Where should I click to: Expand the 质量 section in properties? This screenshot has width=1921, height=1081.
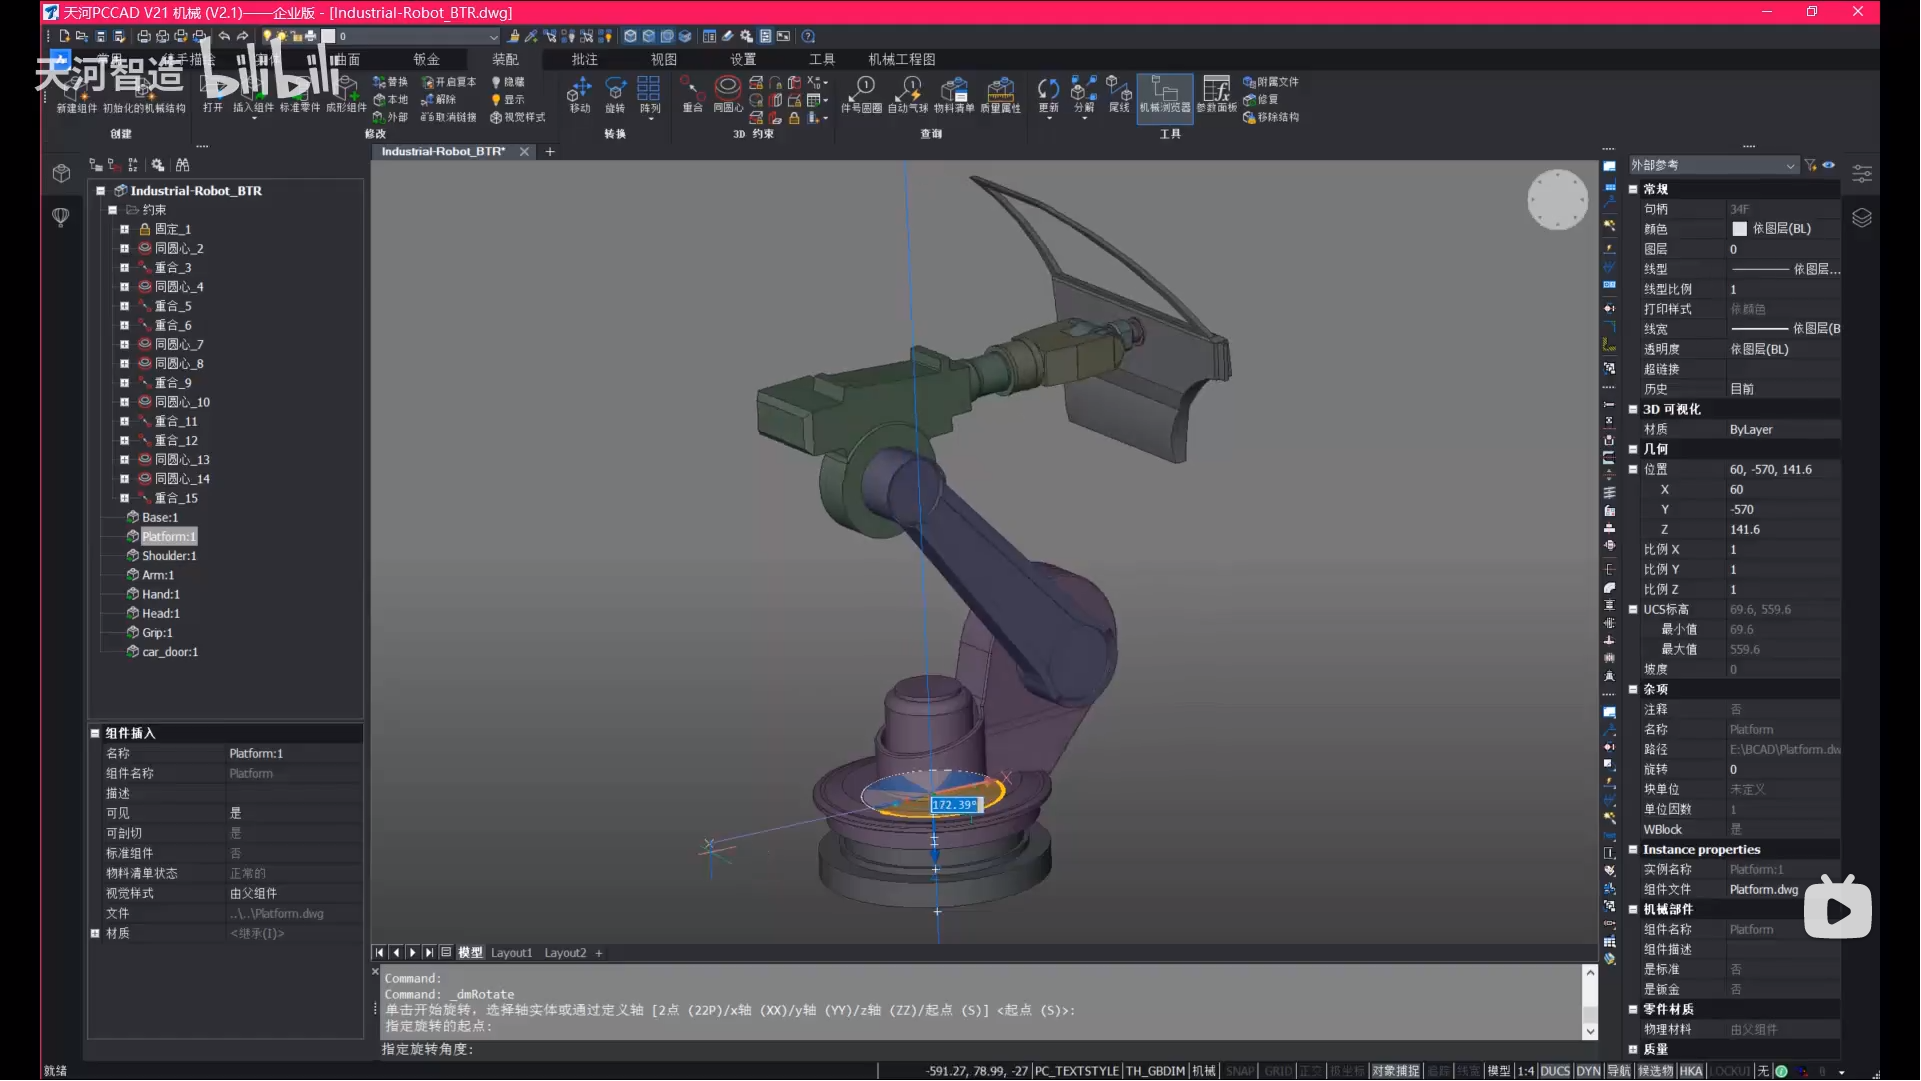[1633, 1049]
